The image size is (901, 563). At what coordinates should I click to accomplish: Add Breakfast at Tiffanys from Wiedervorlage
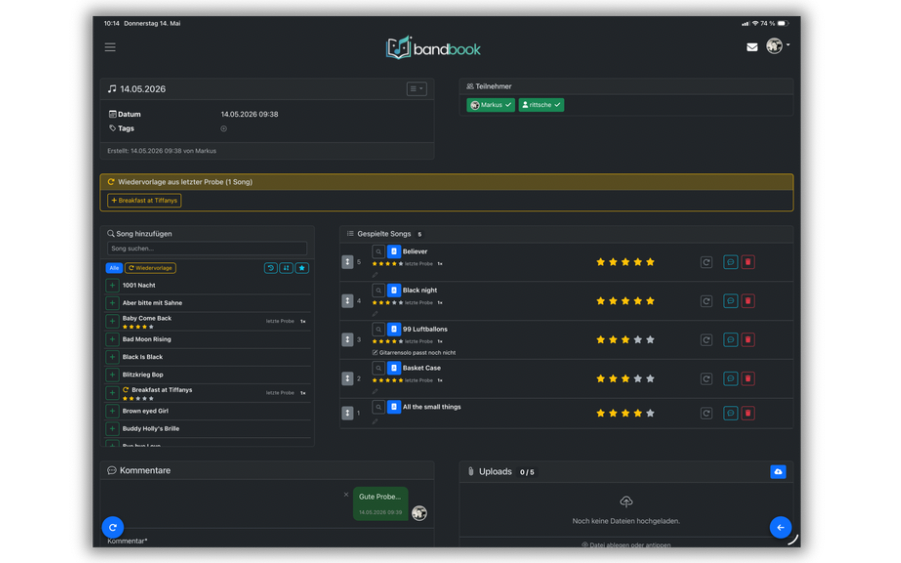[144, 200]
